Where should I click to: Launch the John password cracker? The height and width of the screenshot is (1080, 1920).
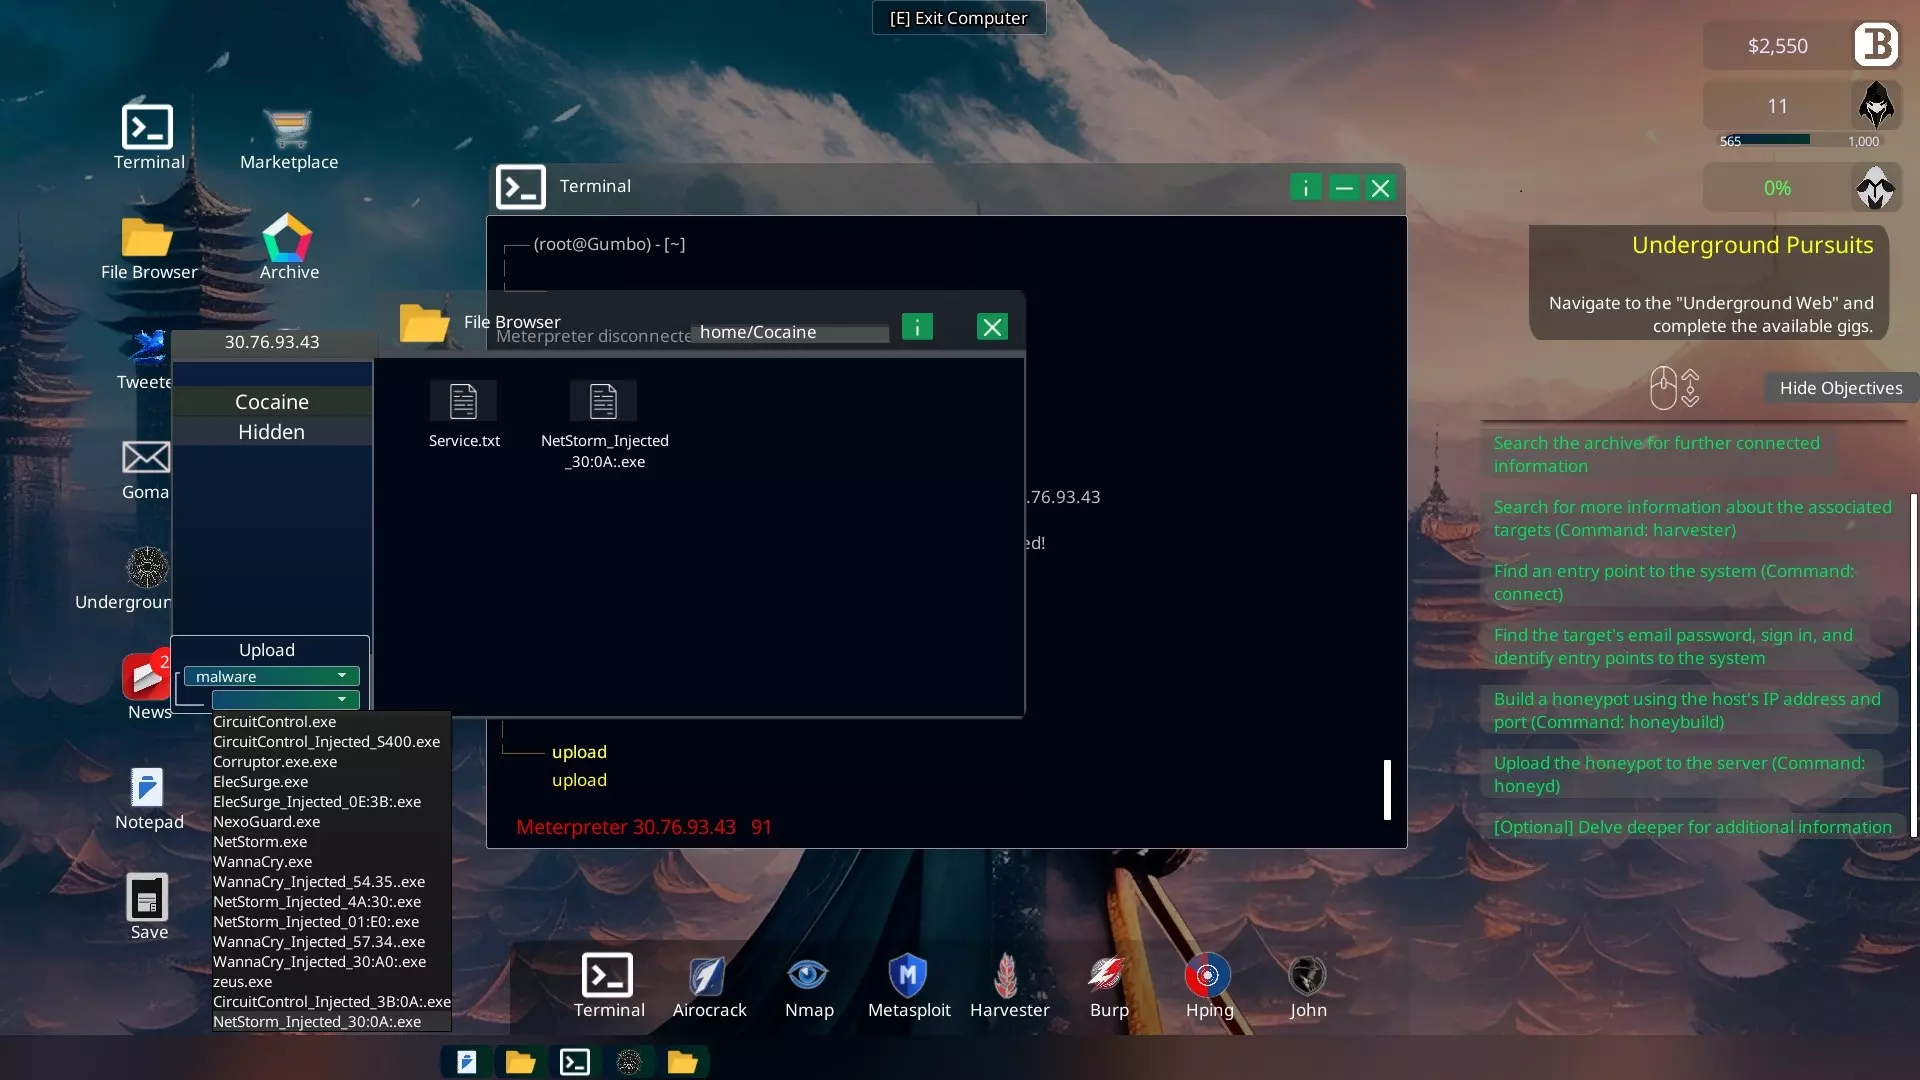1307,976
